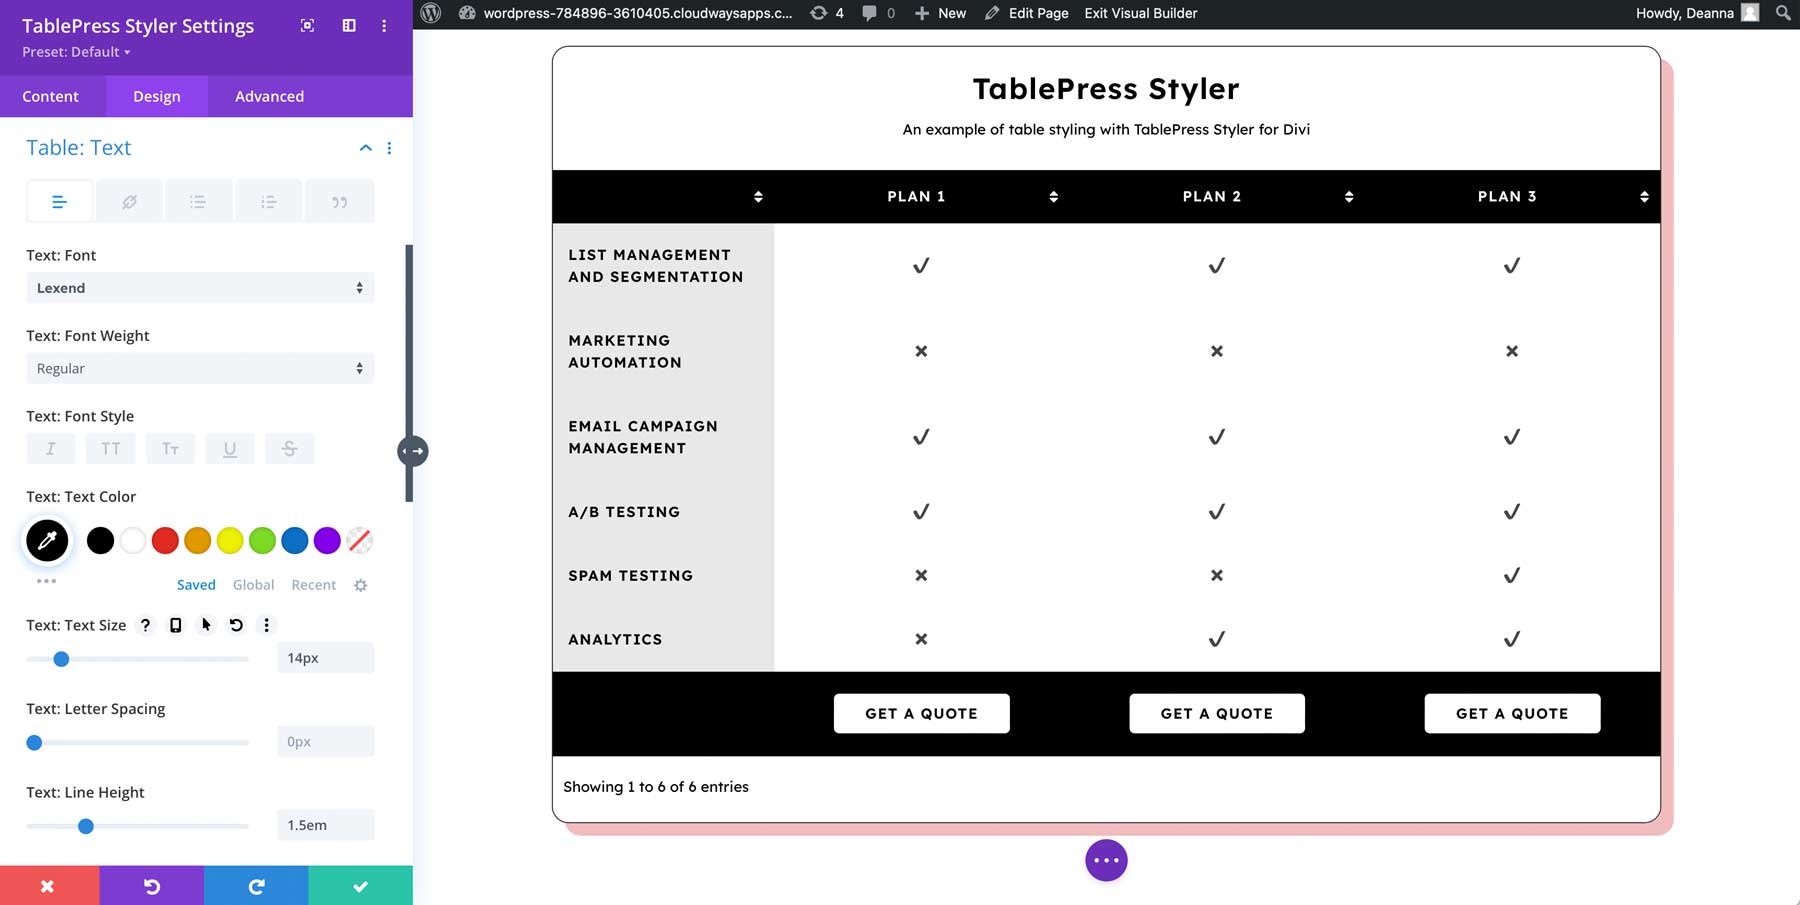This screenshot has width=1800, height=905.
Task: Open the eyedropper color picker
Action: (x=47, y=541)
